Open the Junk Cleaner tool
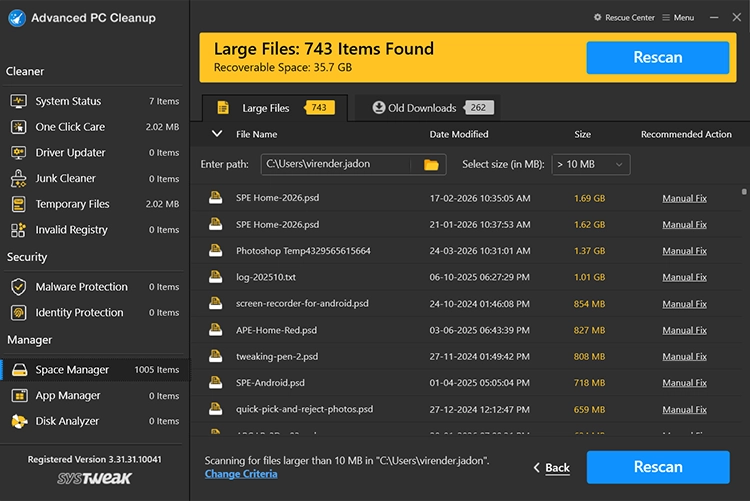 click(x=66, y=178)
